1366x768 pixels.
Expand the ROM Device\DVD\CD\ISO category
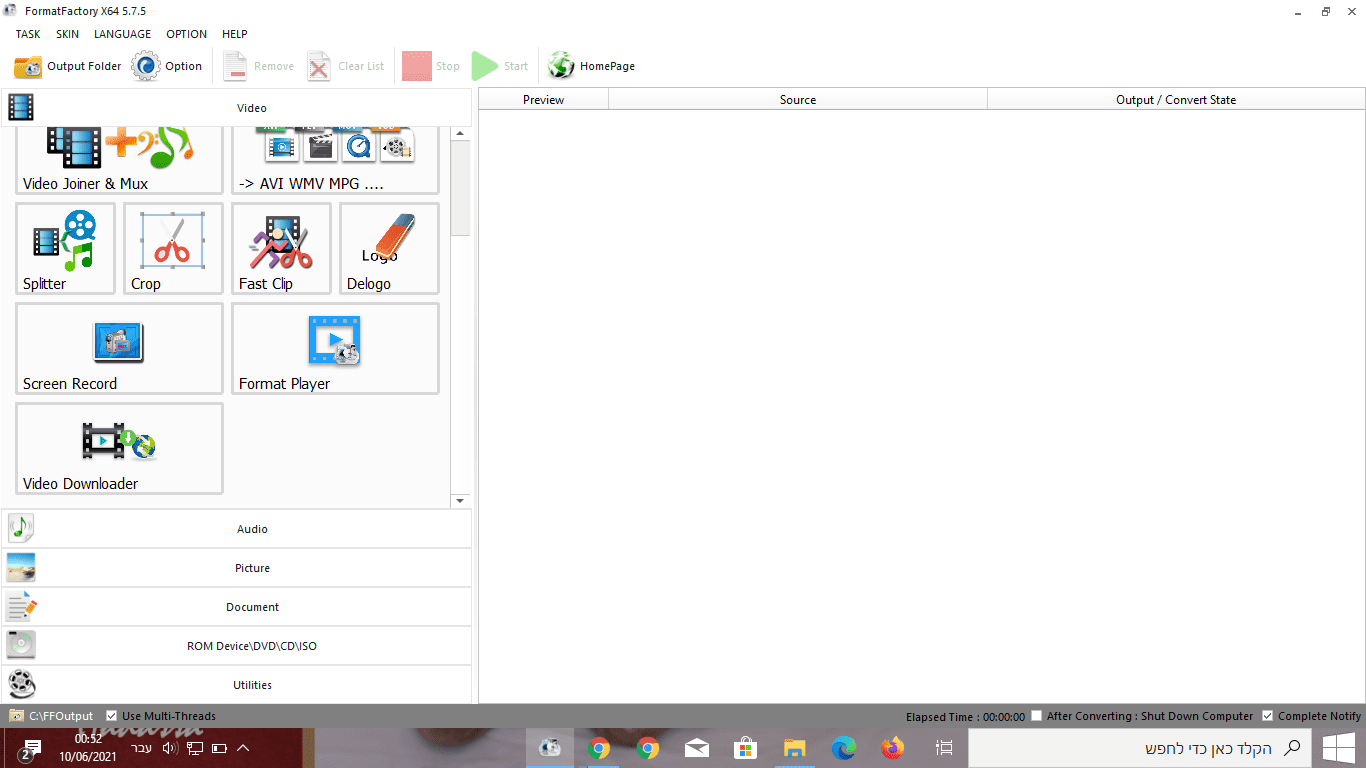(236, 646)
